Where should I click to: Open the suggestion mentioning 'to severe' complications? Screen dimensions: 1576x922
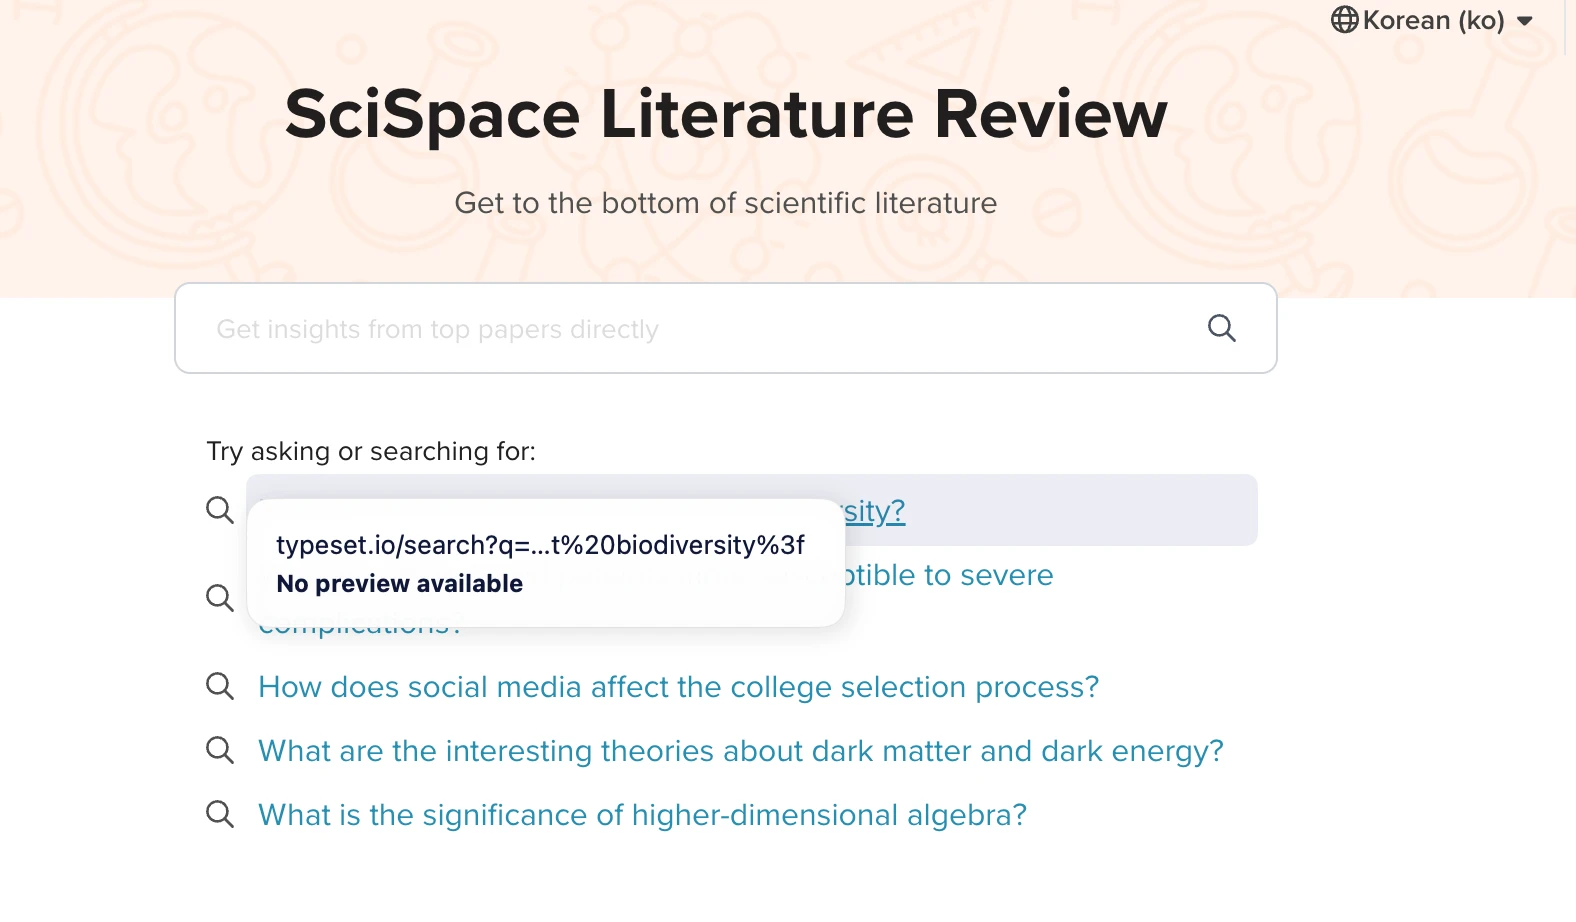click(950, 575)
